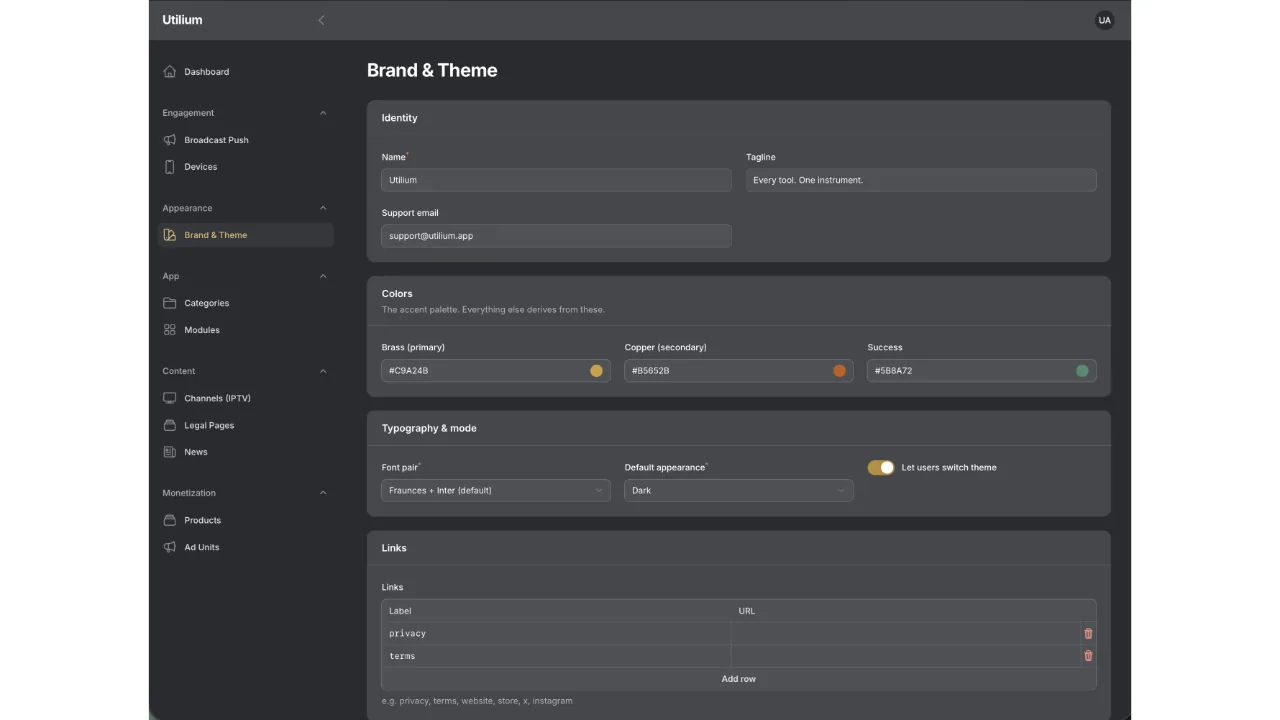Open the UA user avatar menu

point(1104,20)
